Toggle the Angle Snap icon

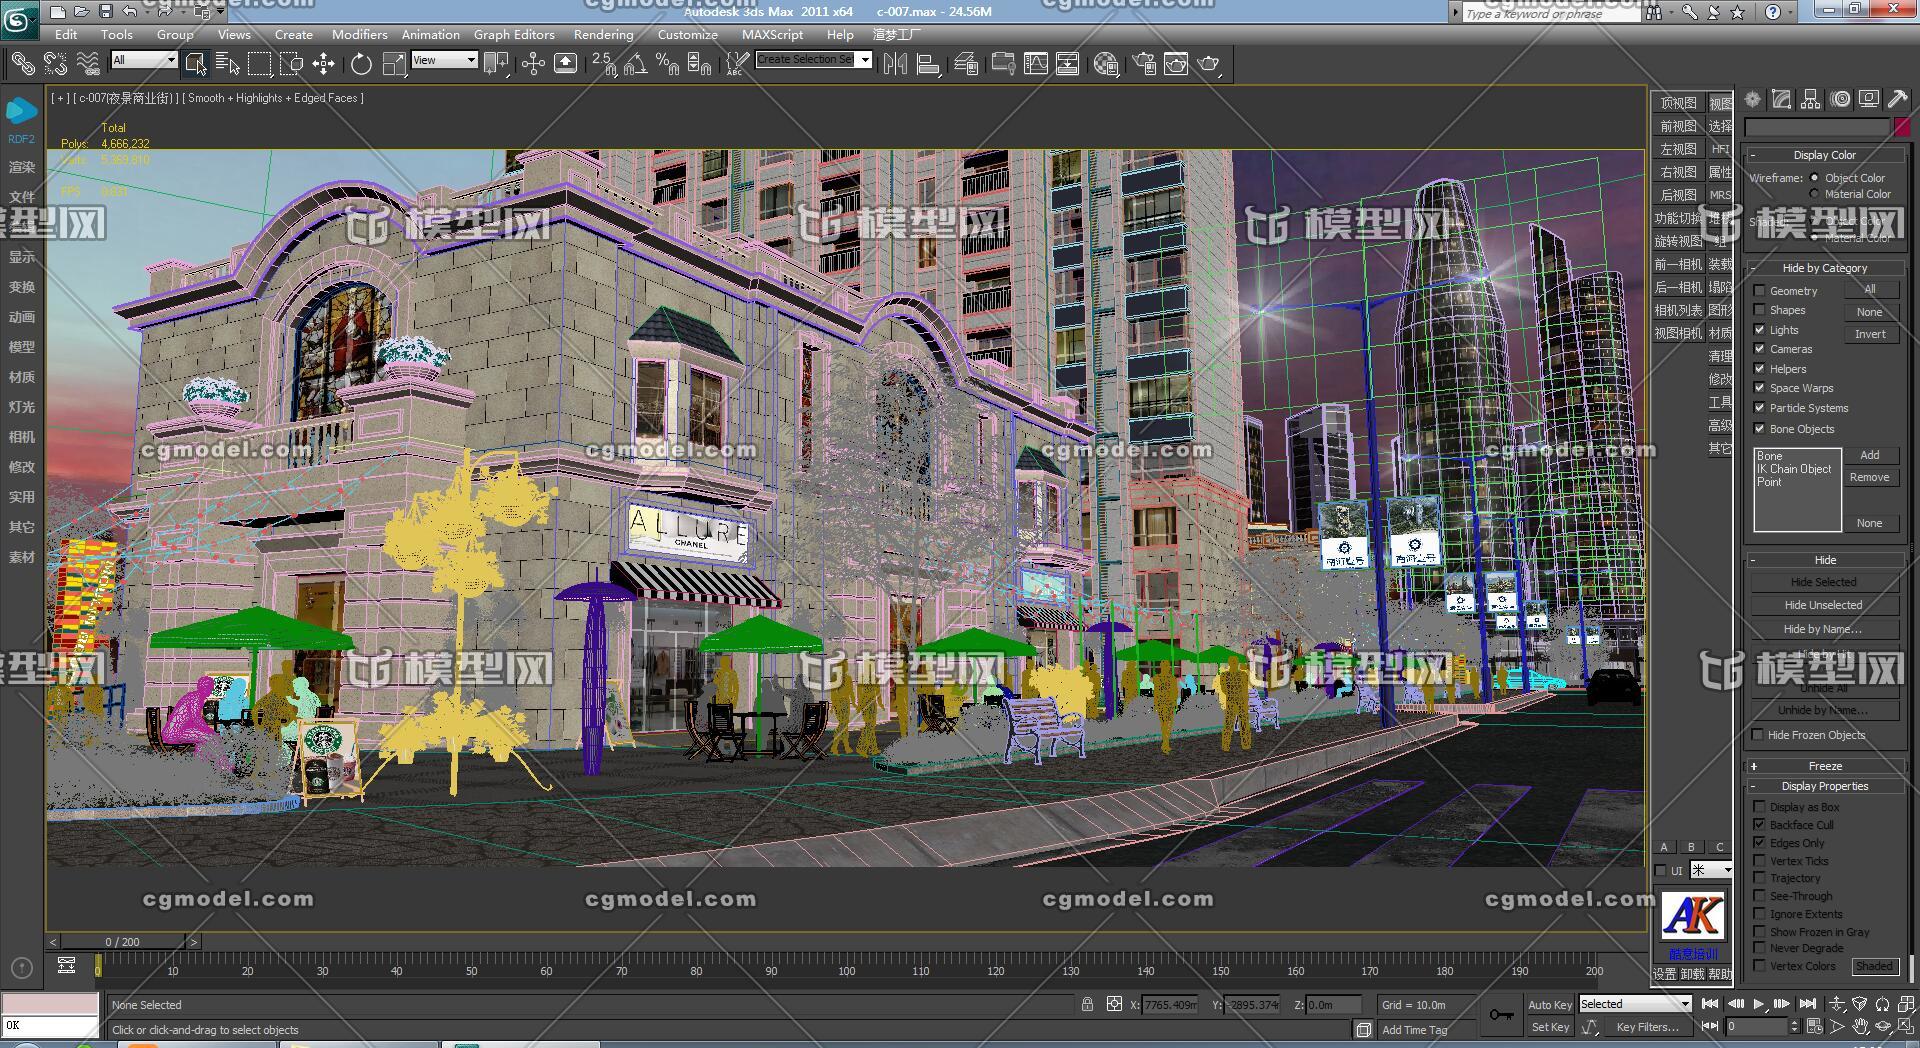click(x=636, y=64)
